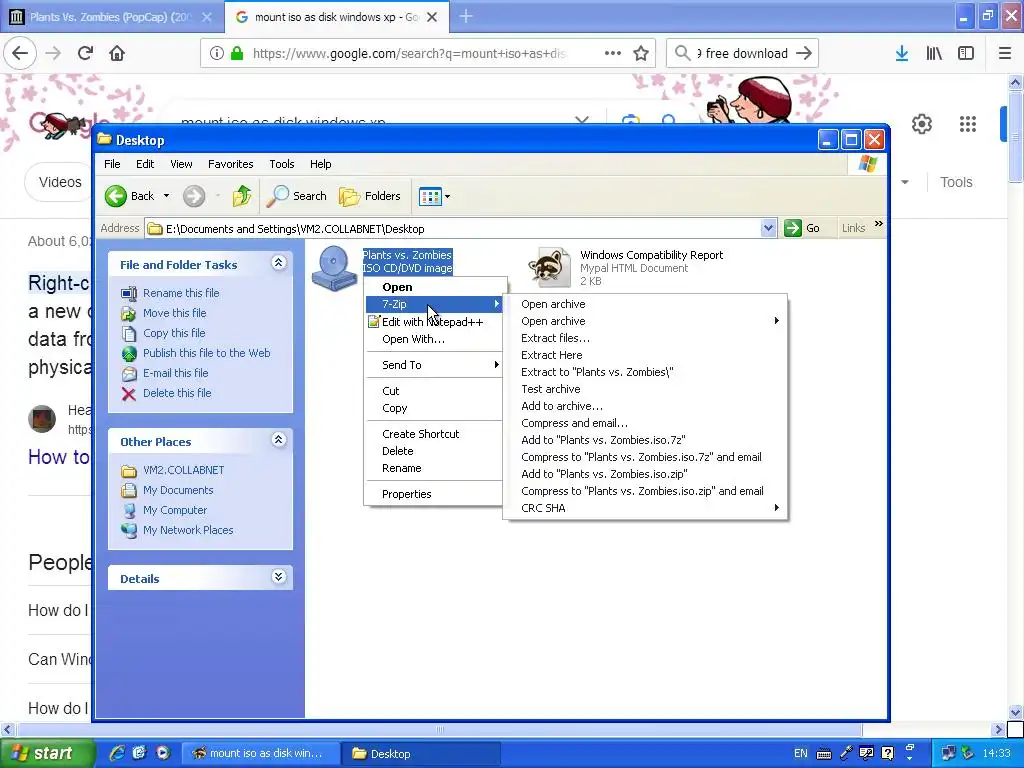
Task: Click Explorer green Back arrow
Action: pyautogui.click(x=116, y=196)
